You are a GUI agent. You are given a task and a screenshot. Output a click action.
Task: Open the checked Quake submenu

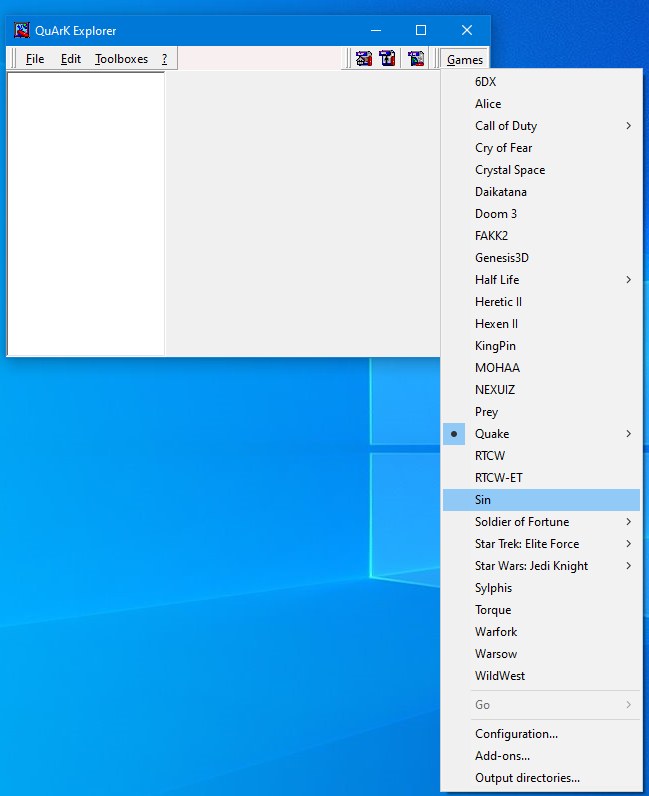(x=541, y=434)
